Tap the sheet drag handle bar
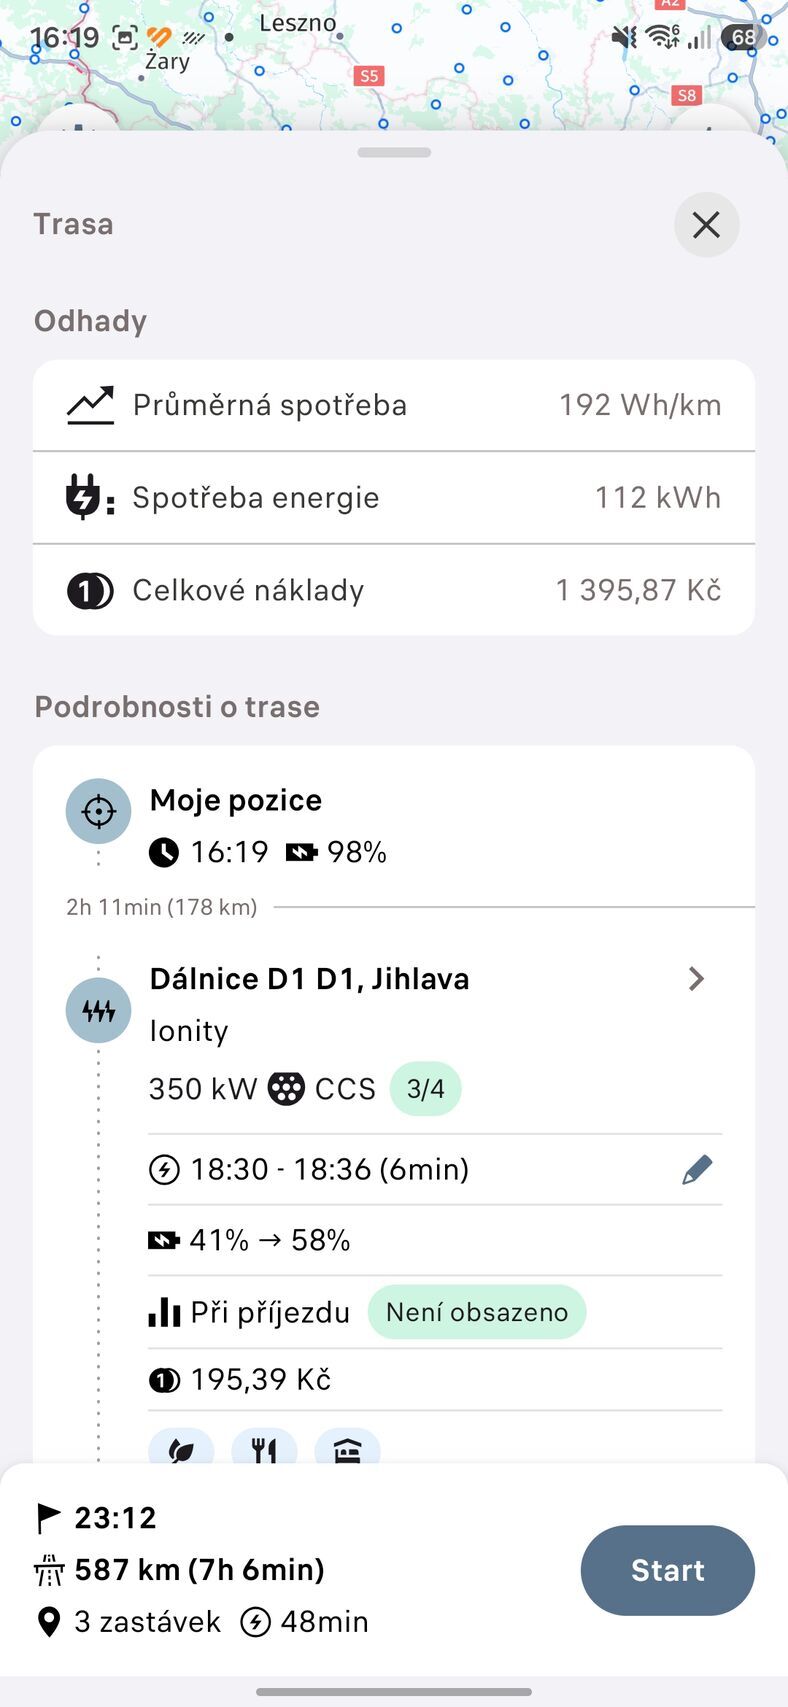Screen dimensions: 788x1707 [394, 152]
